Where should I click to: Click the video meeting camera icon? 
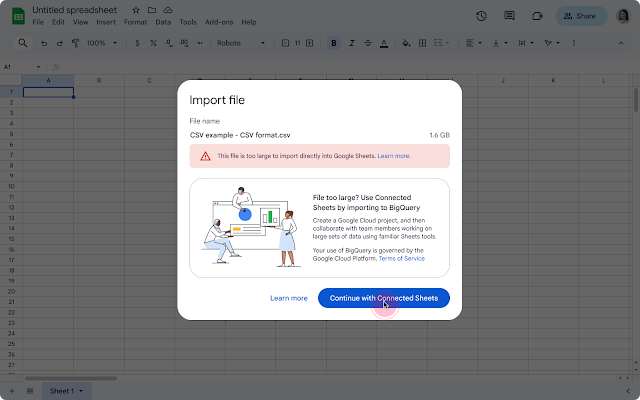[x=537, y=16]
